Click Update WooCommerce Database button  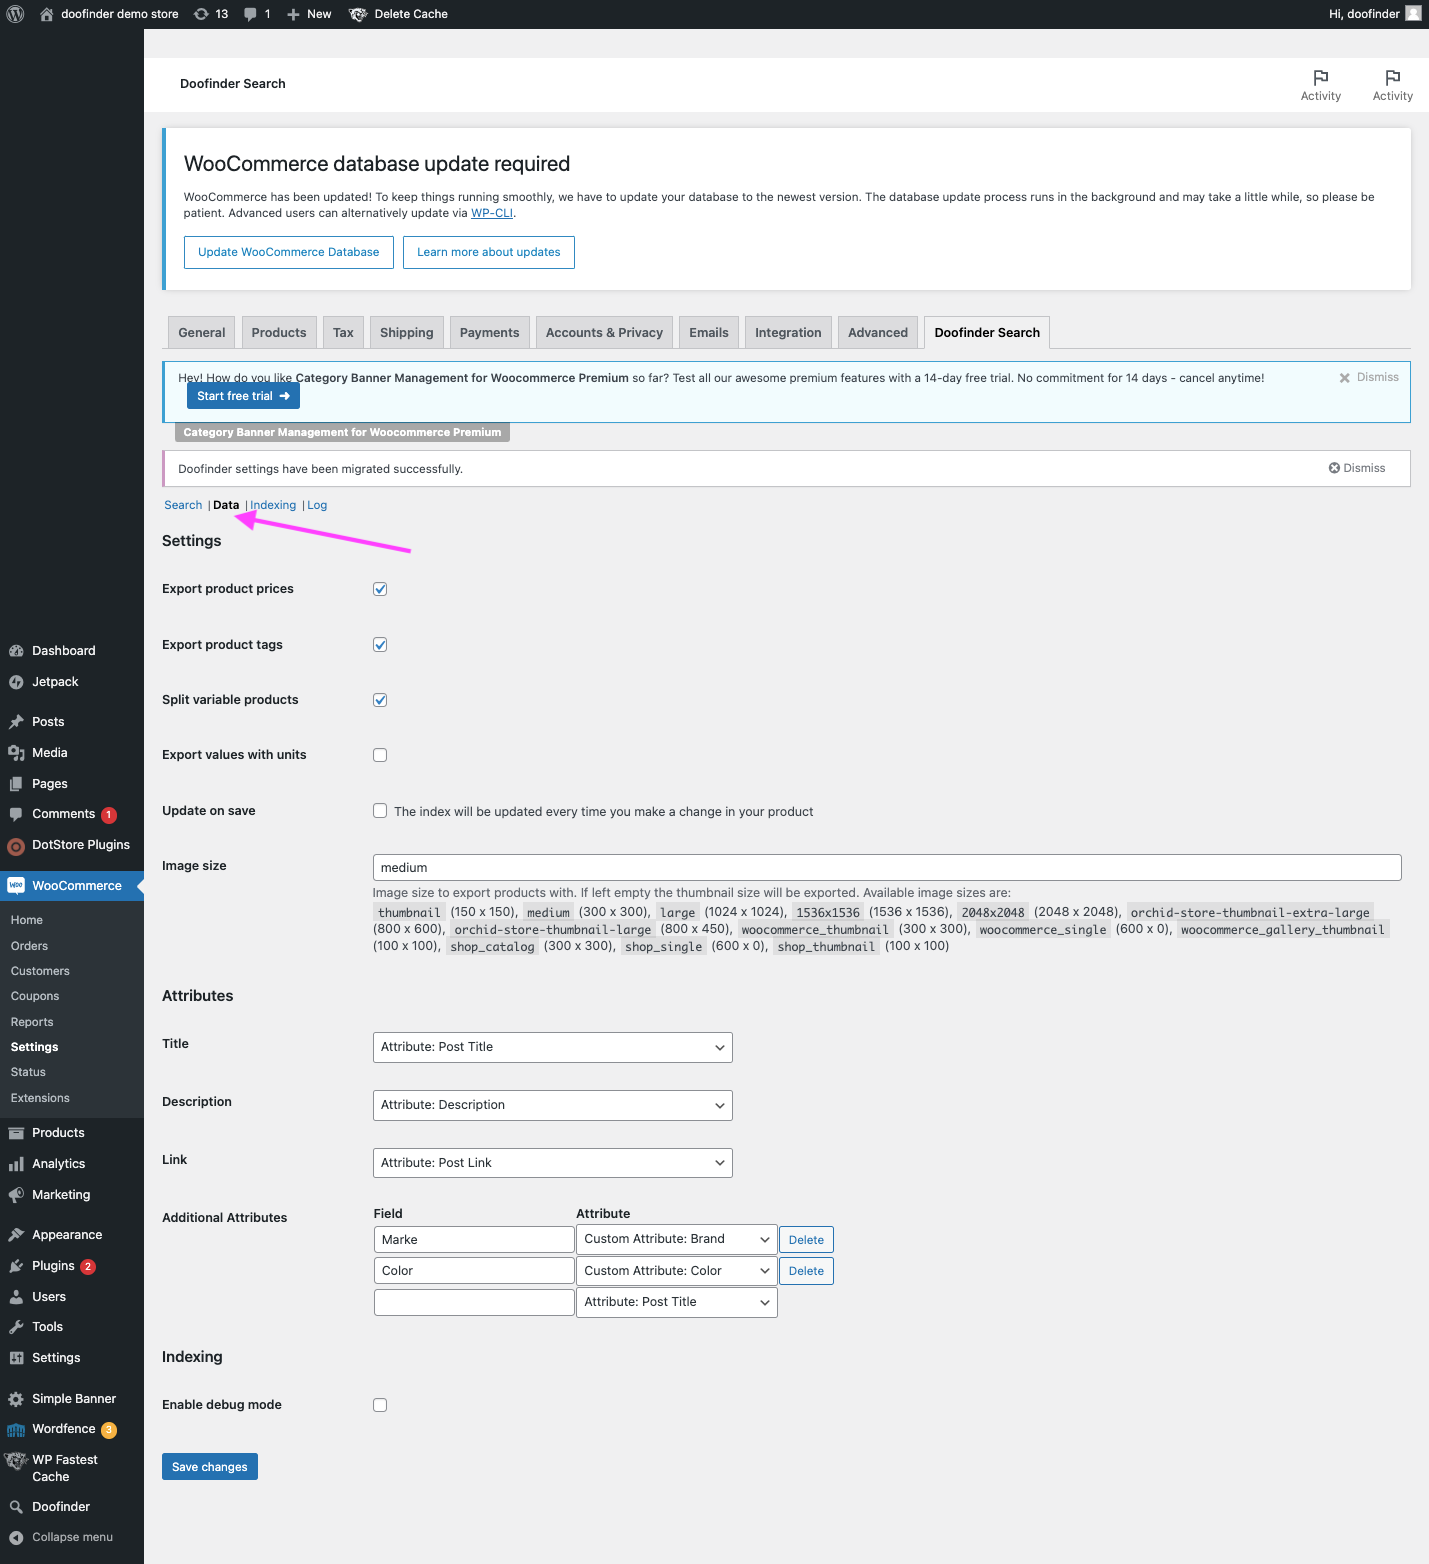pos(289,252)
